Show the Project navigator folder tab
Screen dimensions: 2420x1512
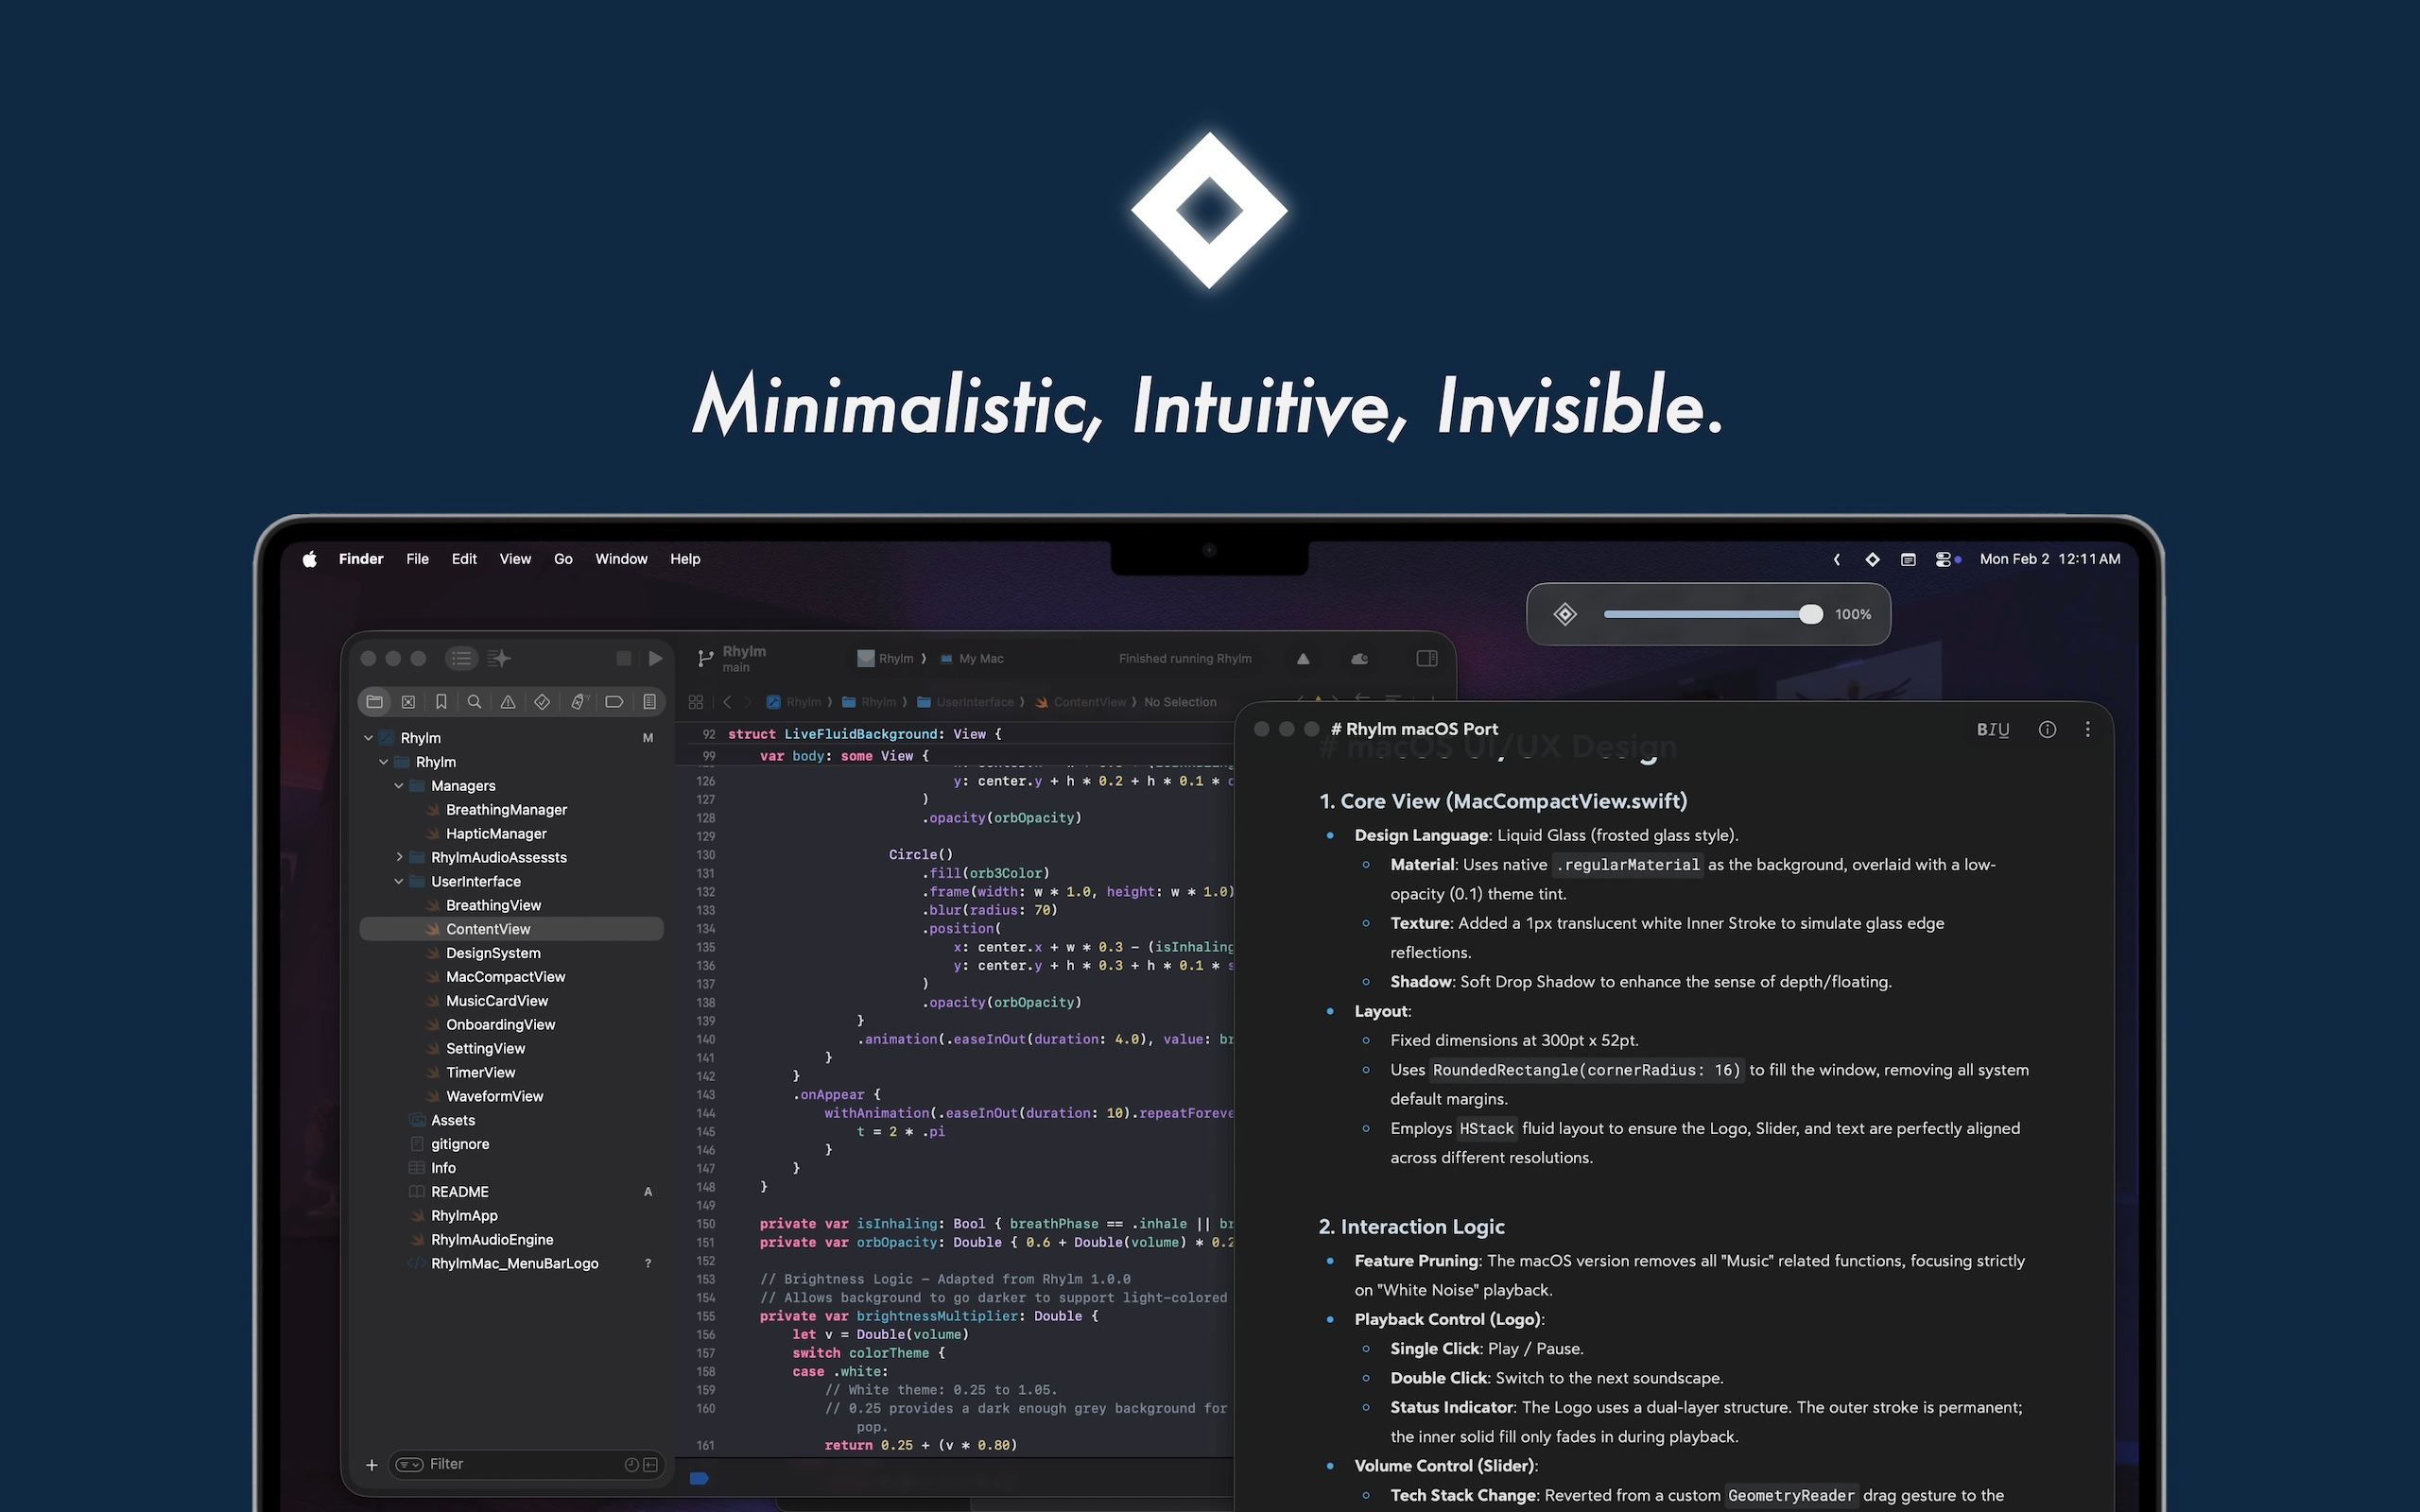(374, 702)
